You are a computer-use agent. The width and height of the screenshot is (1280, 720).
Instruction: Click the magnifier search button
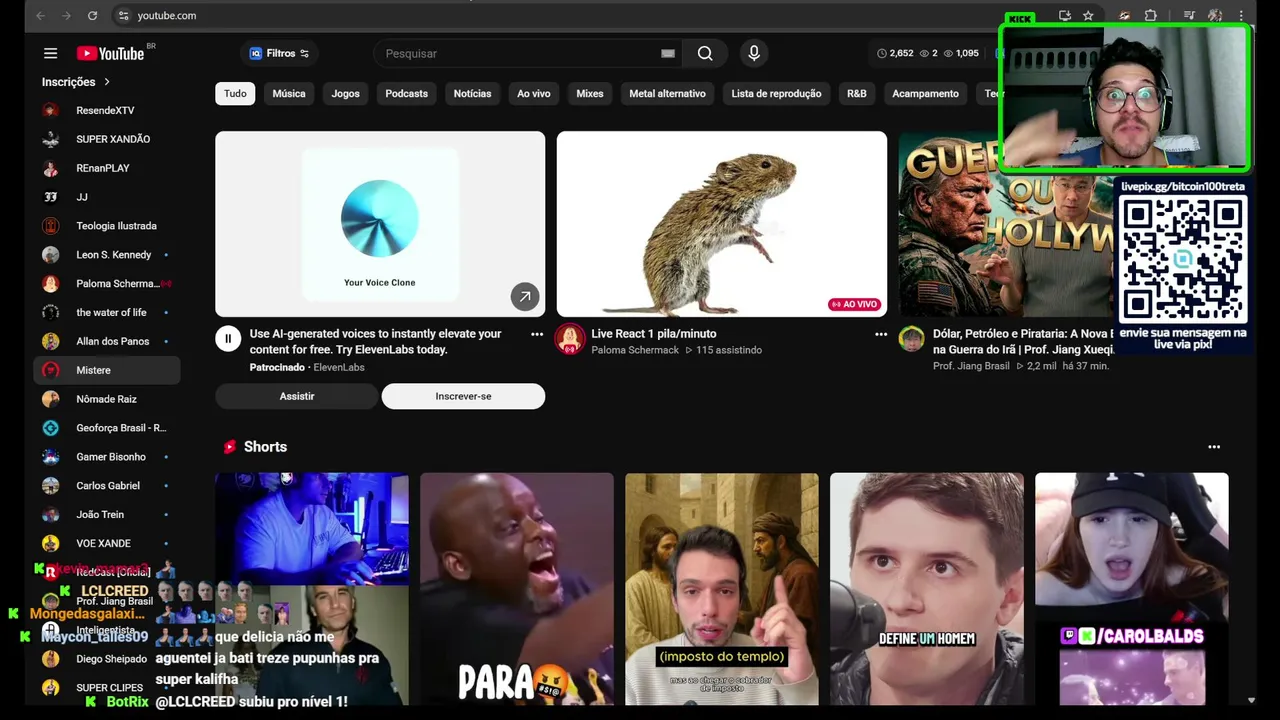(x=705, y=53)
